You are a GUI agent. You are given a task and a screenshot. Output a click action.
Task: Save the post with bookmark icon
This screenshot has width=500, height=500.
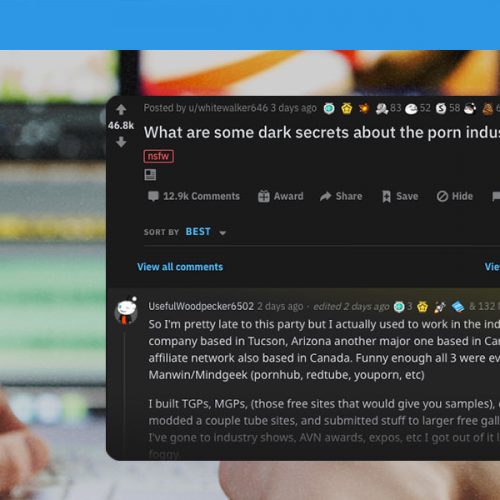tap(400, 196)
